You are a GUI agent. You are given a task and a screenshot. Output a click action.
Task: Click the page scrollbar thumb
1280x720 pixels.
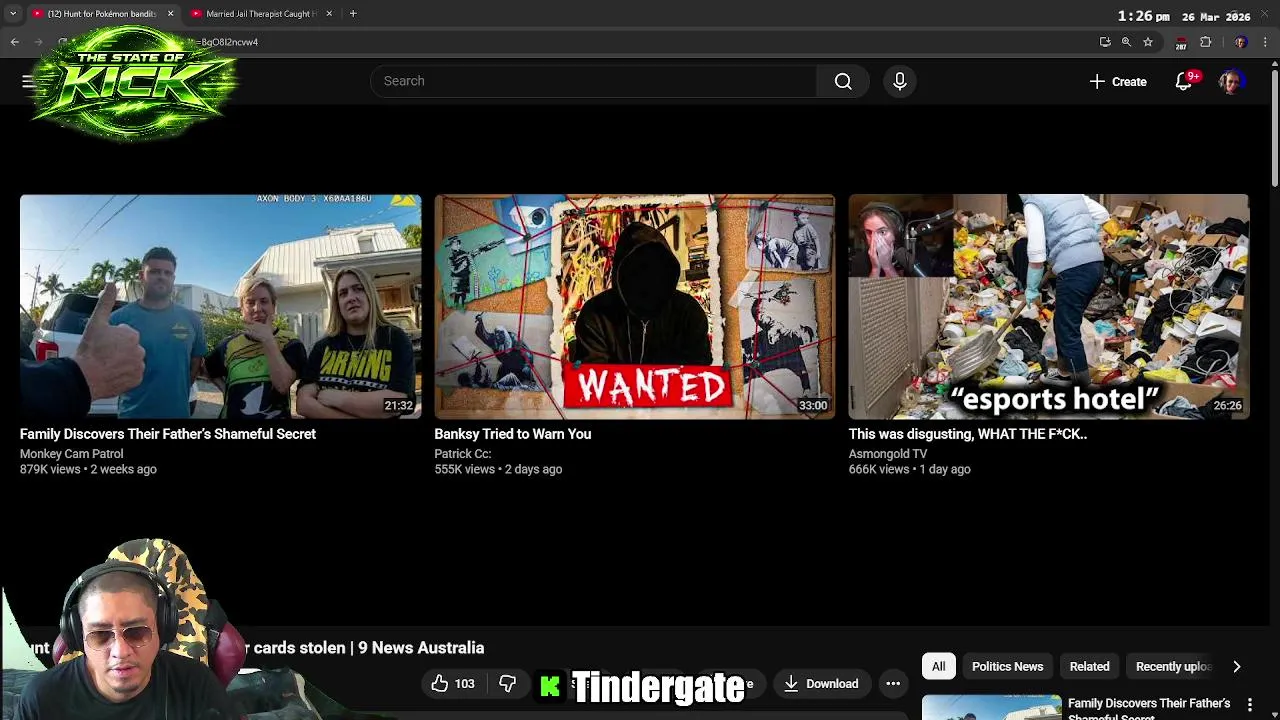point(1274,127)
